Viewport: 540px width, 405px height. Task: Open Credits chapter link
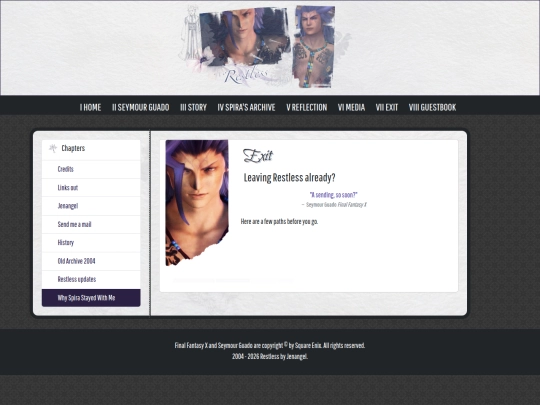[91, 169]
